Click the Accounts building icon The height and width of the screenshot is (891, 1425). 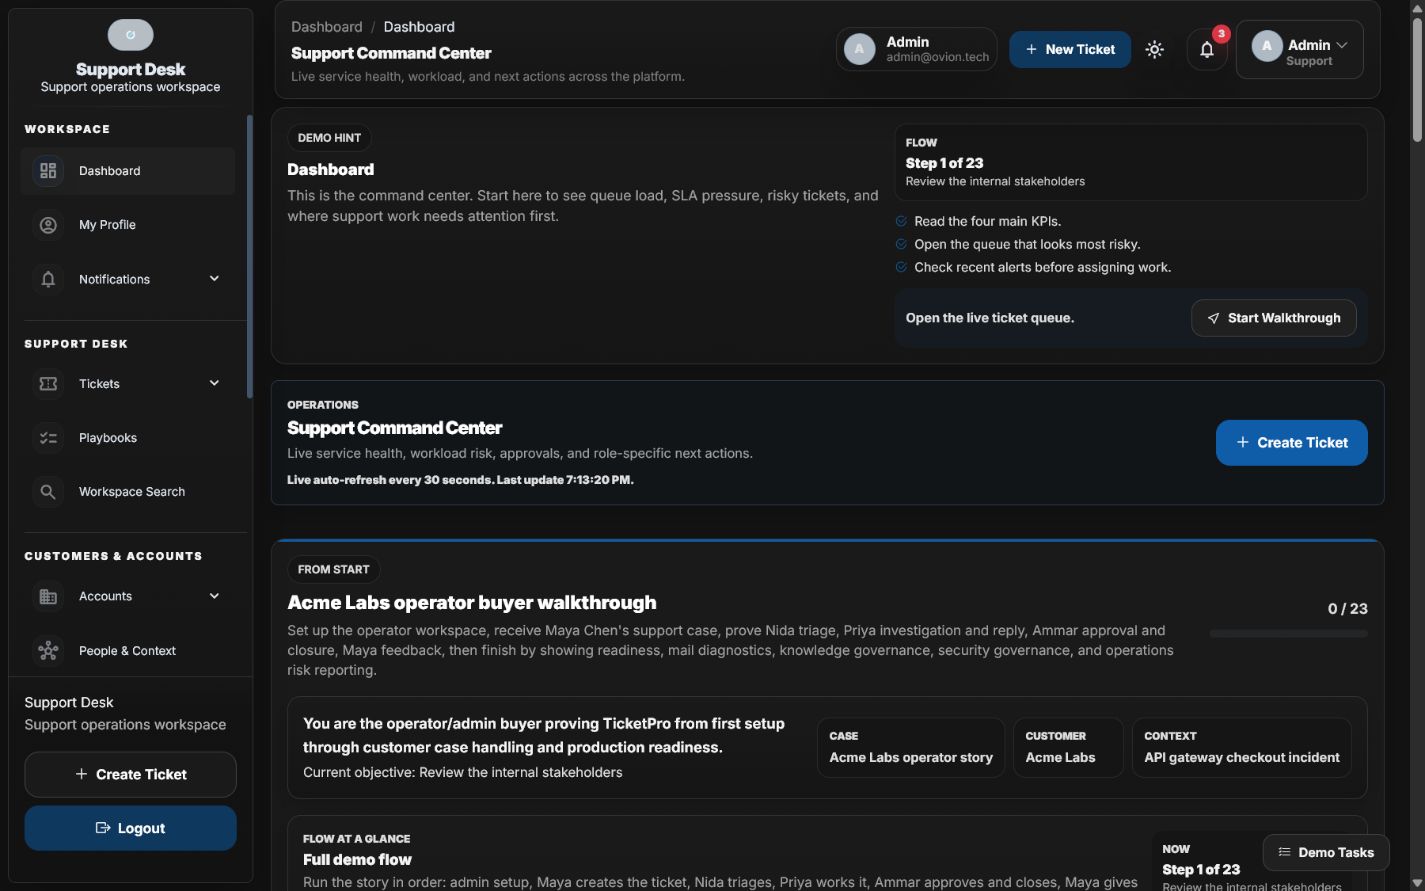(48, 597)
